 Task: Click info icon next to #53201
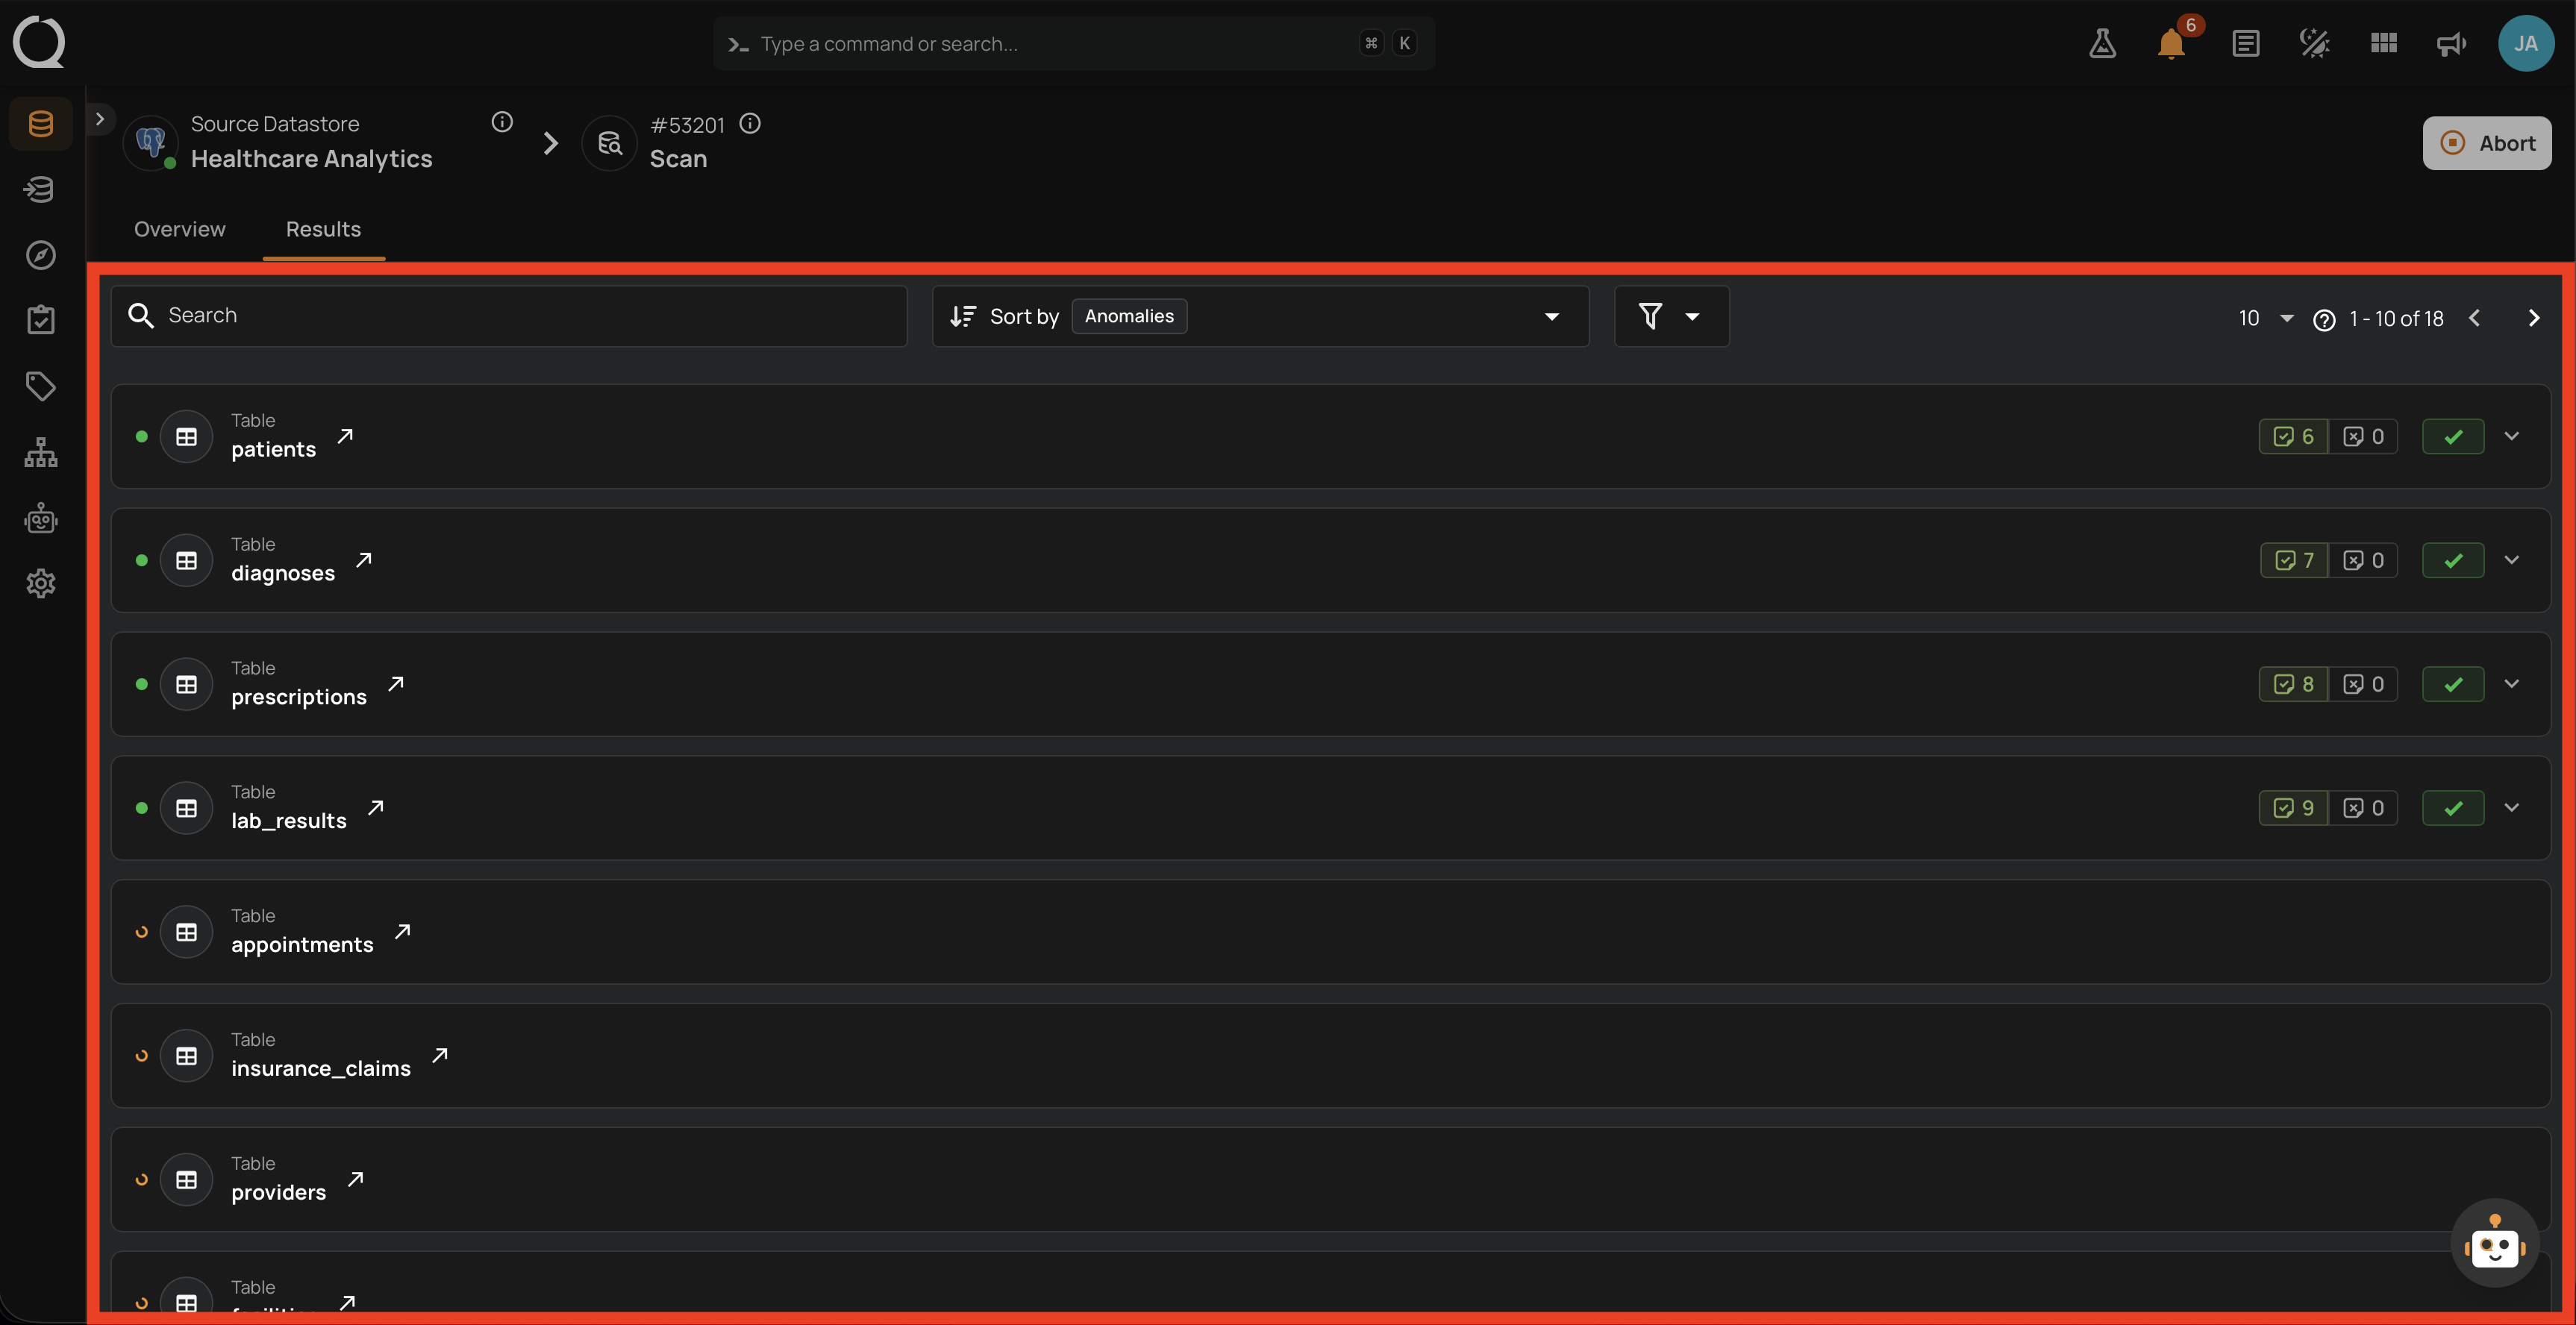coord(750,123)
